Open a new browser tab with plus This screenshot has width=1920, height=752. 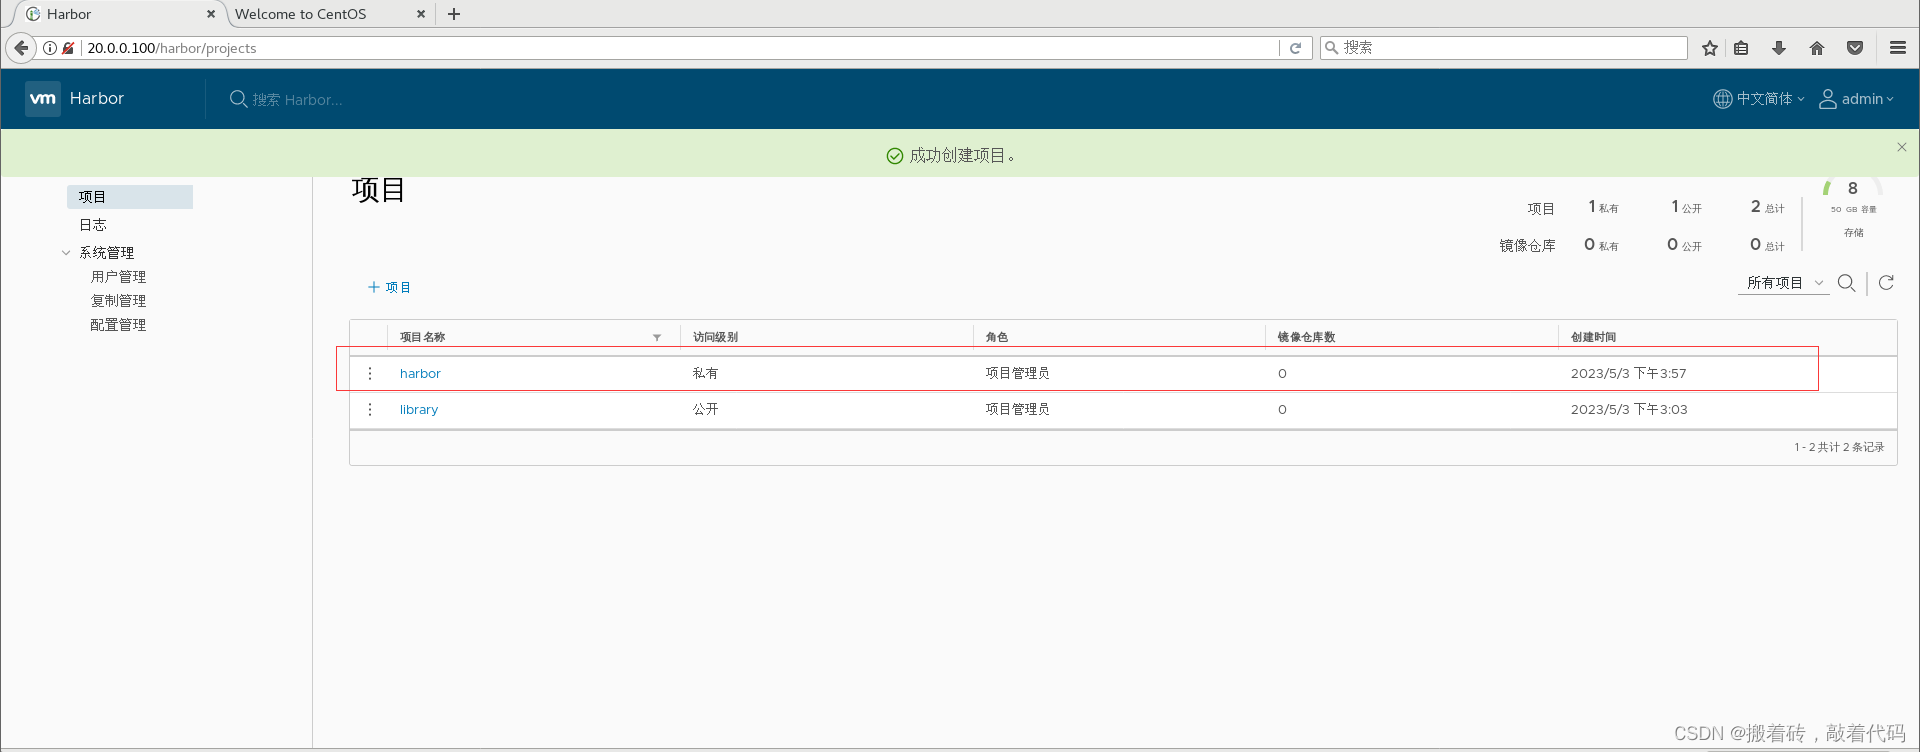pos(454,14)
